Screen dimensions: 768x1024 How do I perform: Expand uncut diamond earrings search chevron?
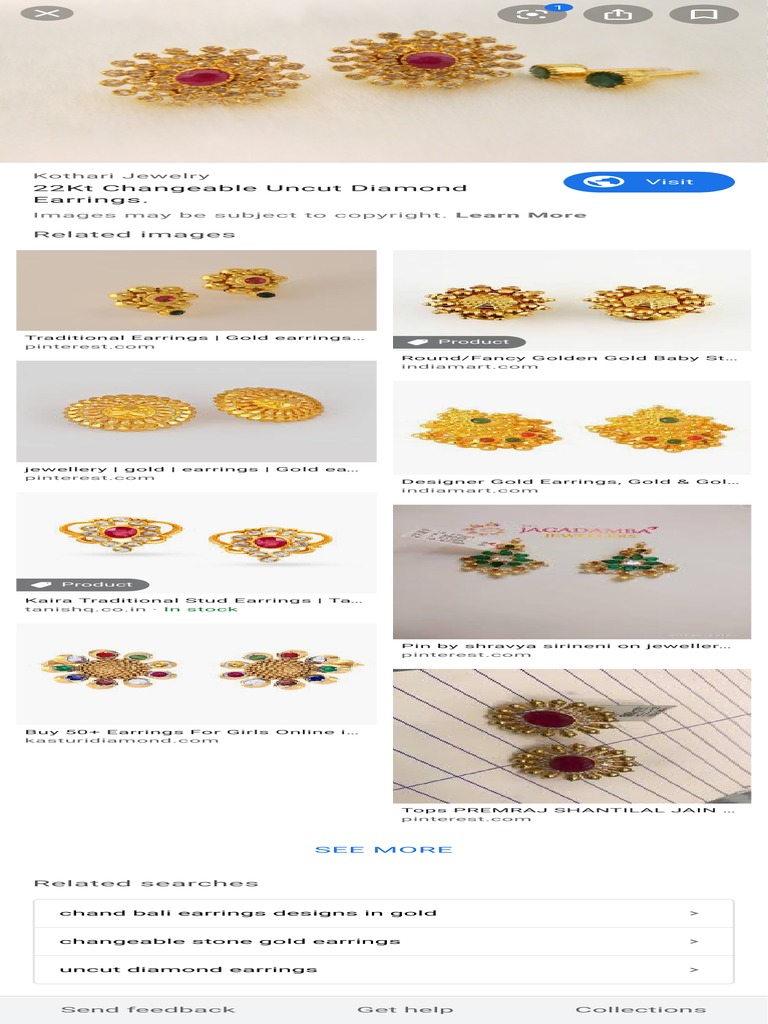click(694, 969)
